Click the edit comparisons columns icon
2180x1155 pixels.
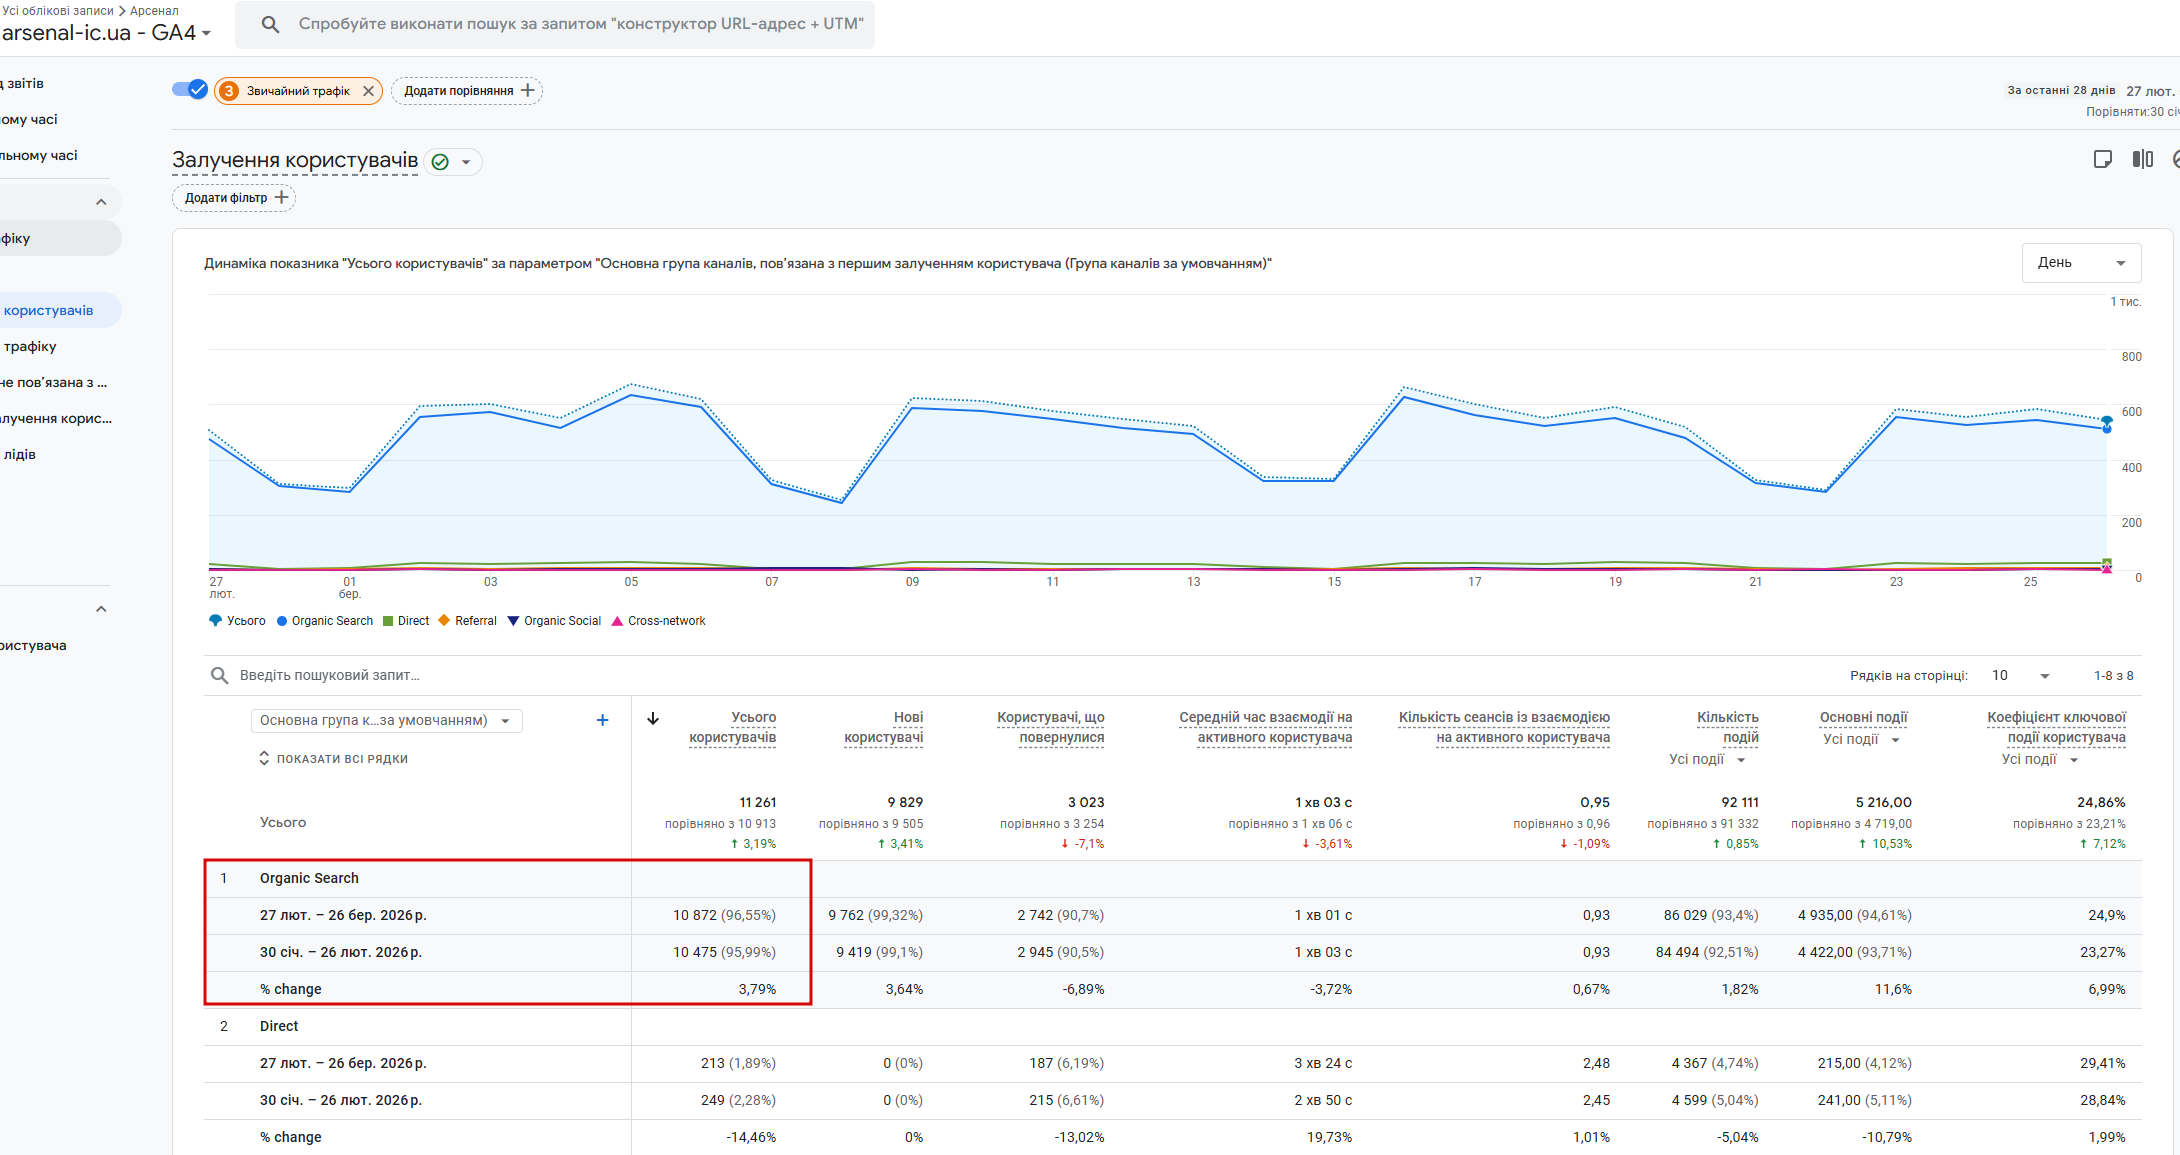tap(2142, 159)
